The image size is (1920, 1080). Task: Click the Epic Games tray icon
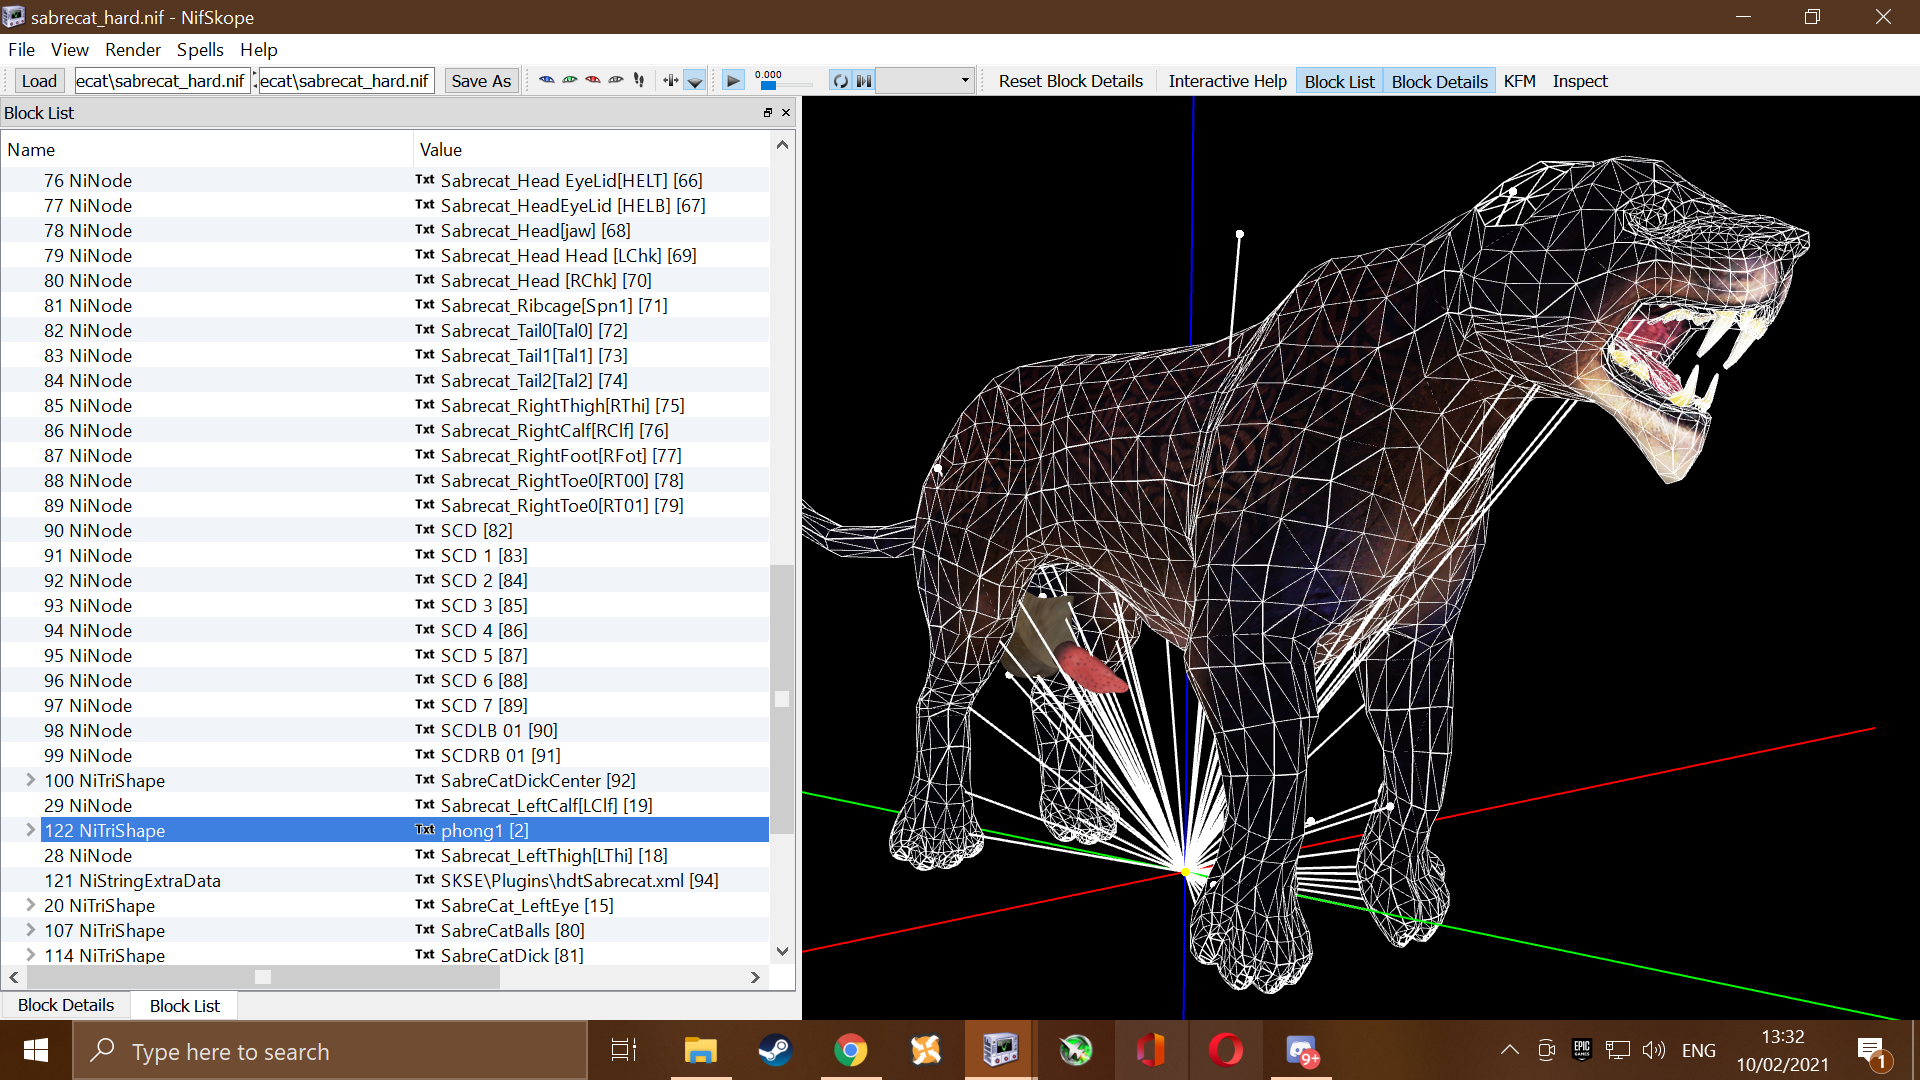[1582, 1050]
